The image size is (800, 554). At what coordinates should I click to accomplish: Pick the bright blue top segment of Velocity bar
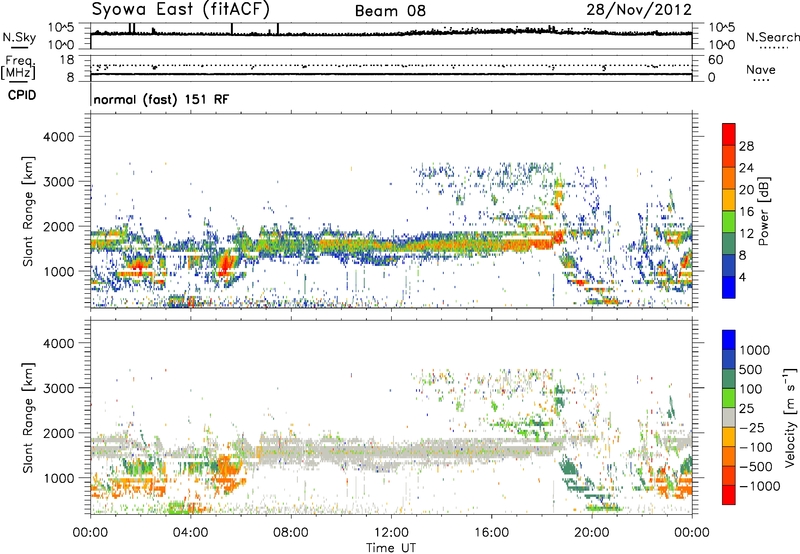click(729, 340)
